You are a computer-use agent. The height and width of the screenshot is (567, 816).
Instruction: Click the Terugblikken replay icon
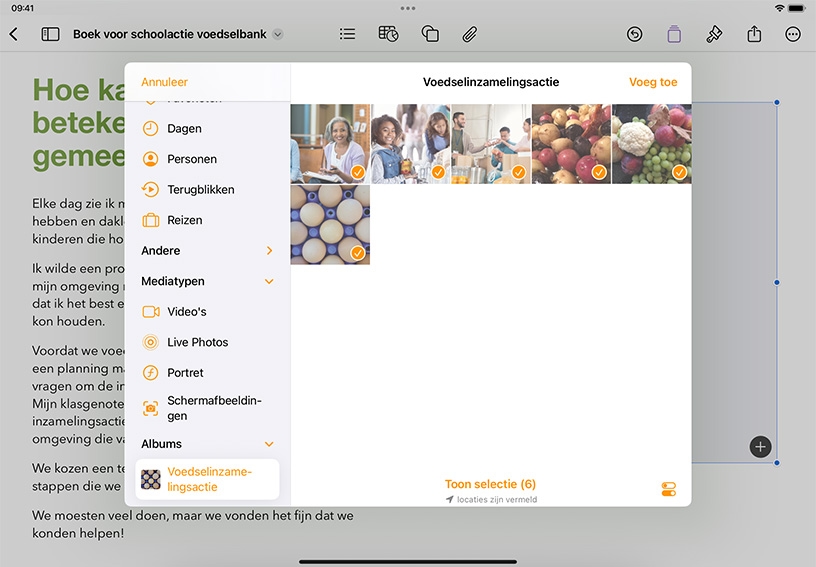[150, 189]
